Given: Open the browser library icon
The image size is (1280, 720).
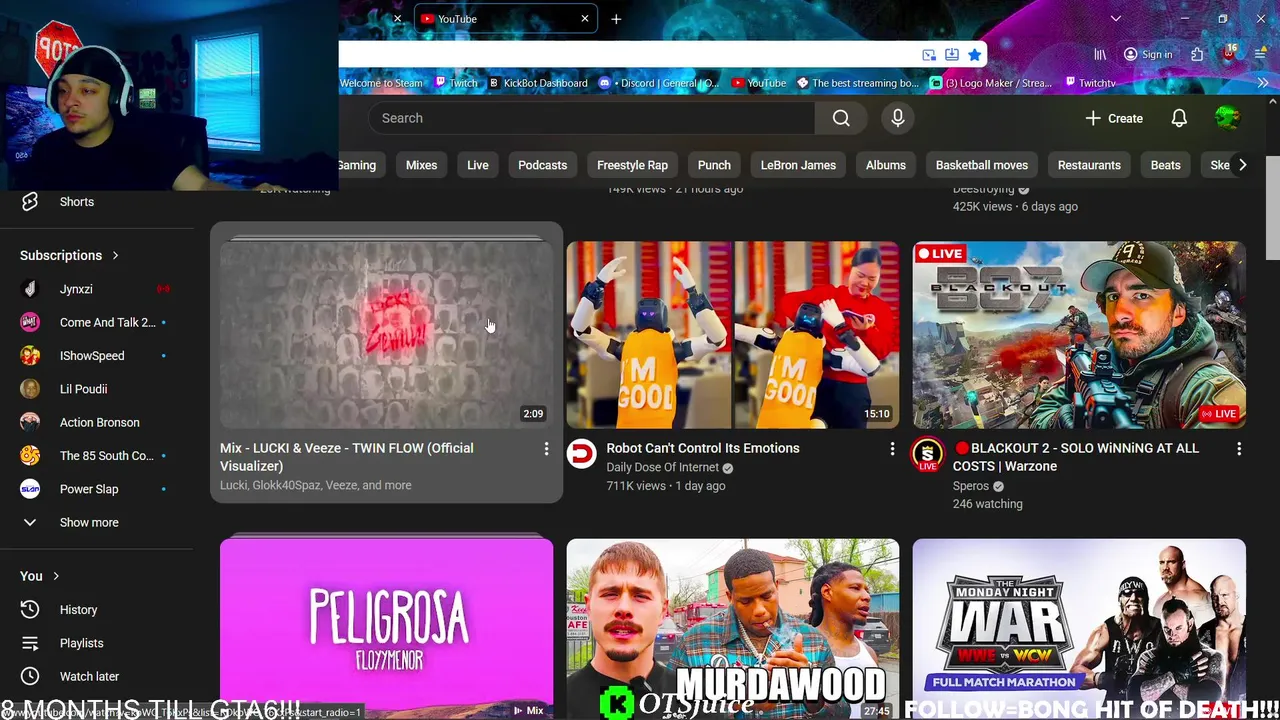Looking at the screenshot, I should [x=1100, y=55].
